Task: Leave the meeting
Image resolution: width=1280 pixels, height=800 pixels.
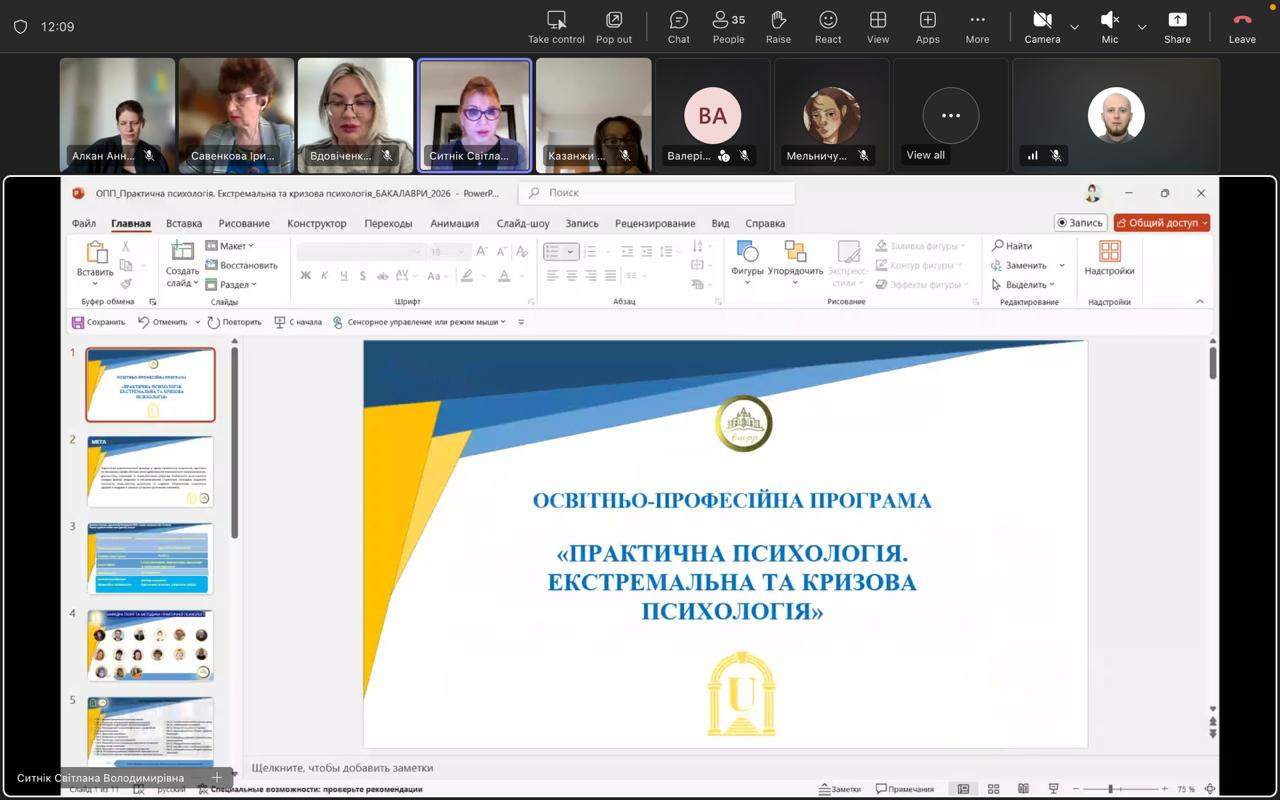Action: [x=1242, y=27]
